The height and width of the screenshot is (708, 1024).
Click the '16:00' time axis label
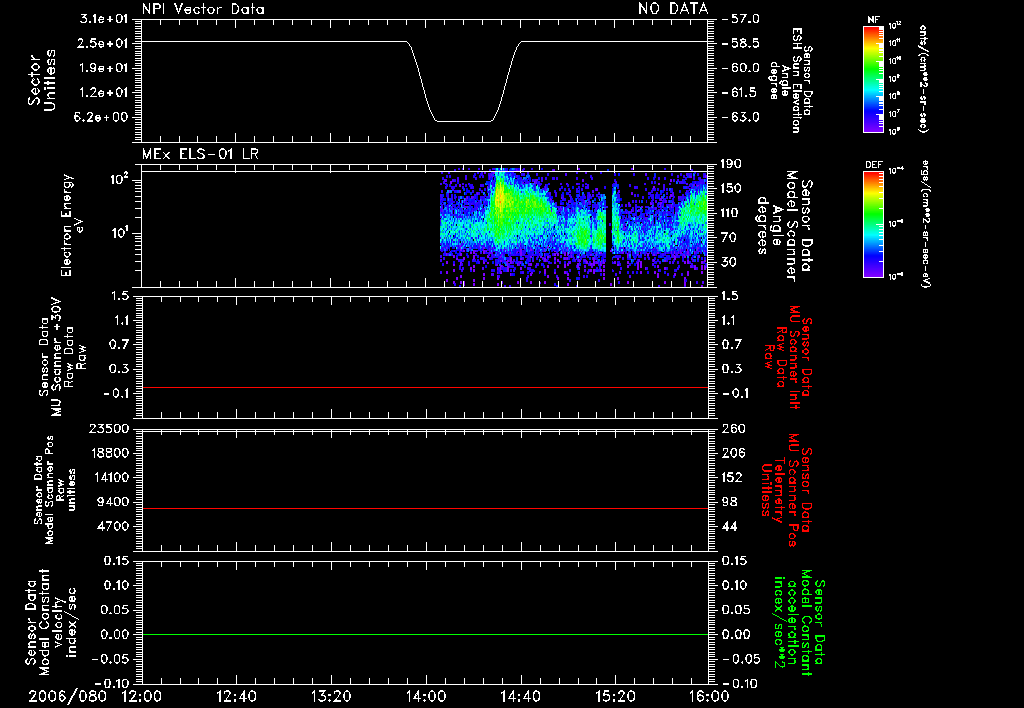709,696
